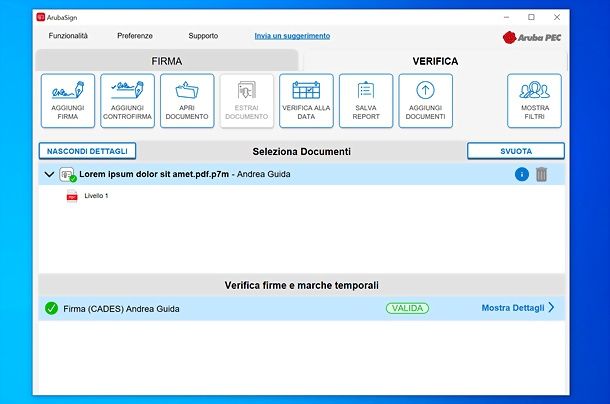This screenshot has height=404, width=610.
Task: Follow the Invia un suggerimento link
Action: tap(292, 36)
